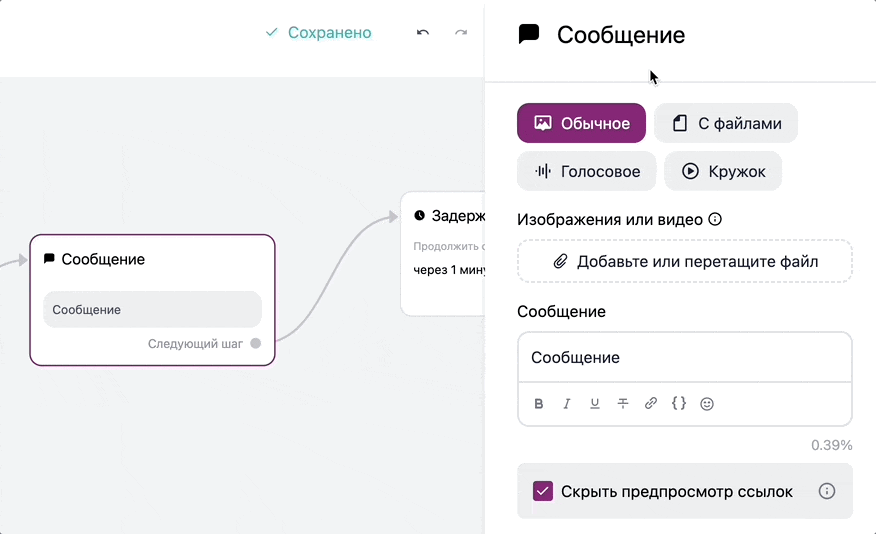
Task: Toggle italic formatting in message editor
Action: [x=566, y=403]
